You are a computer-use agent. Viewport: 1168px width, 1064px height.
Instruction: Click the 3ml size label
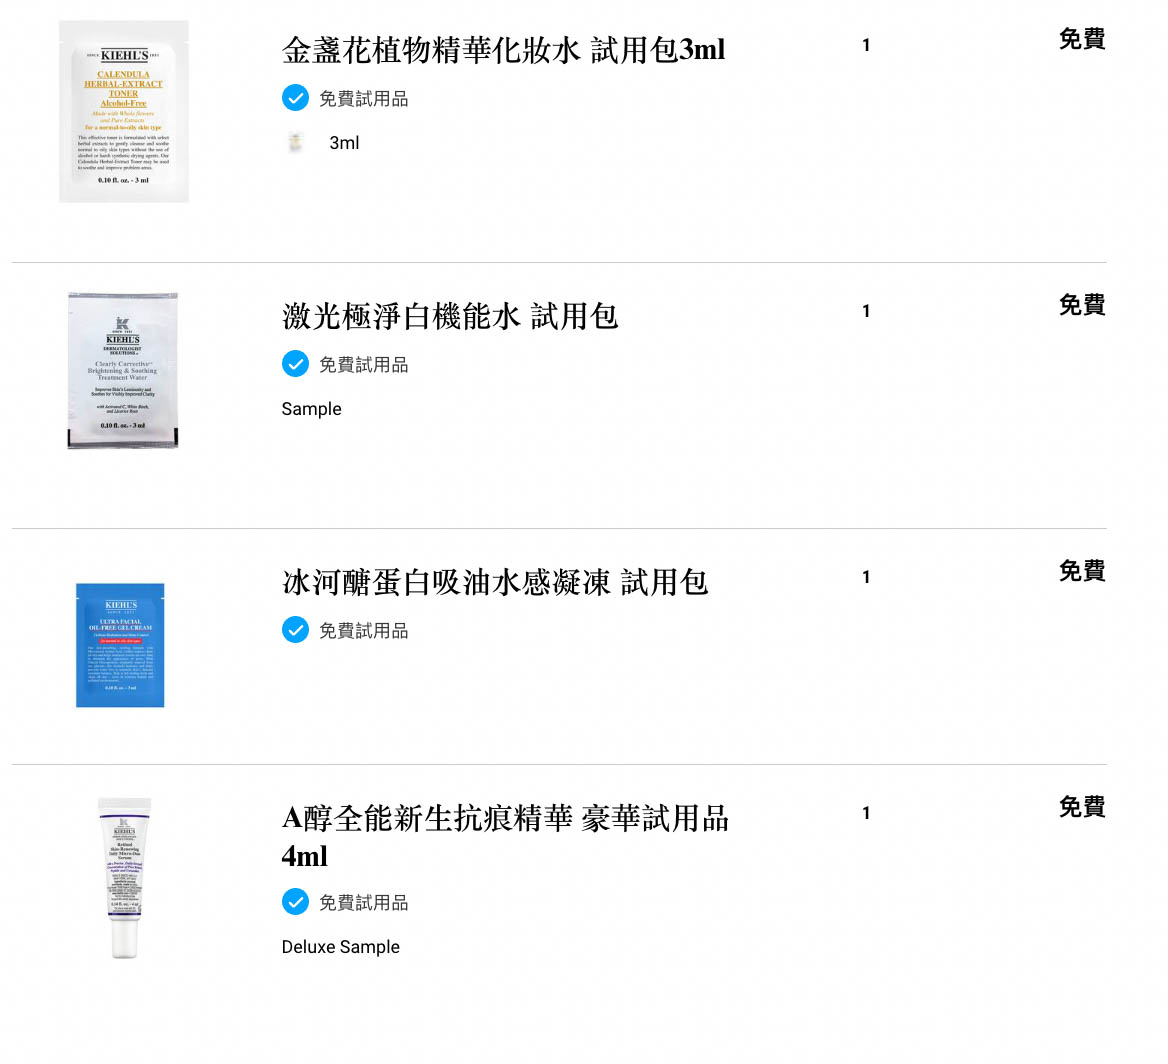pyautogui.click(x=344, y=143)
